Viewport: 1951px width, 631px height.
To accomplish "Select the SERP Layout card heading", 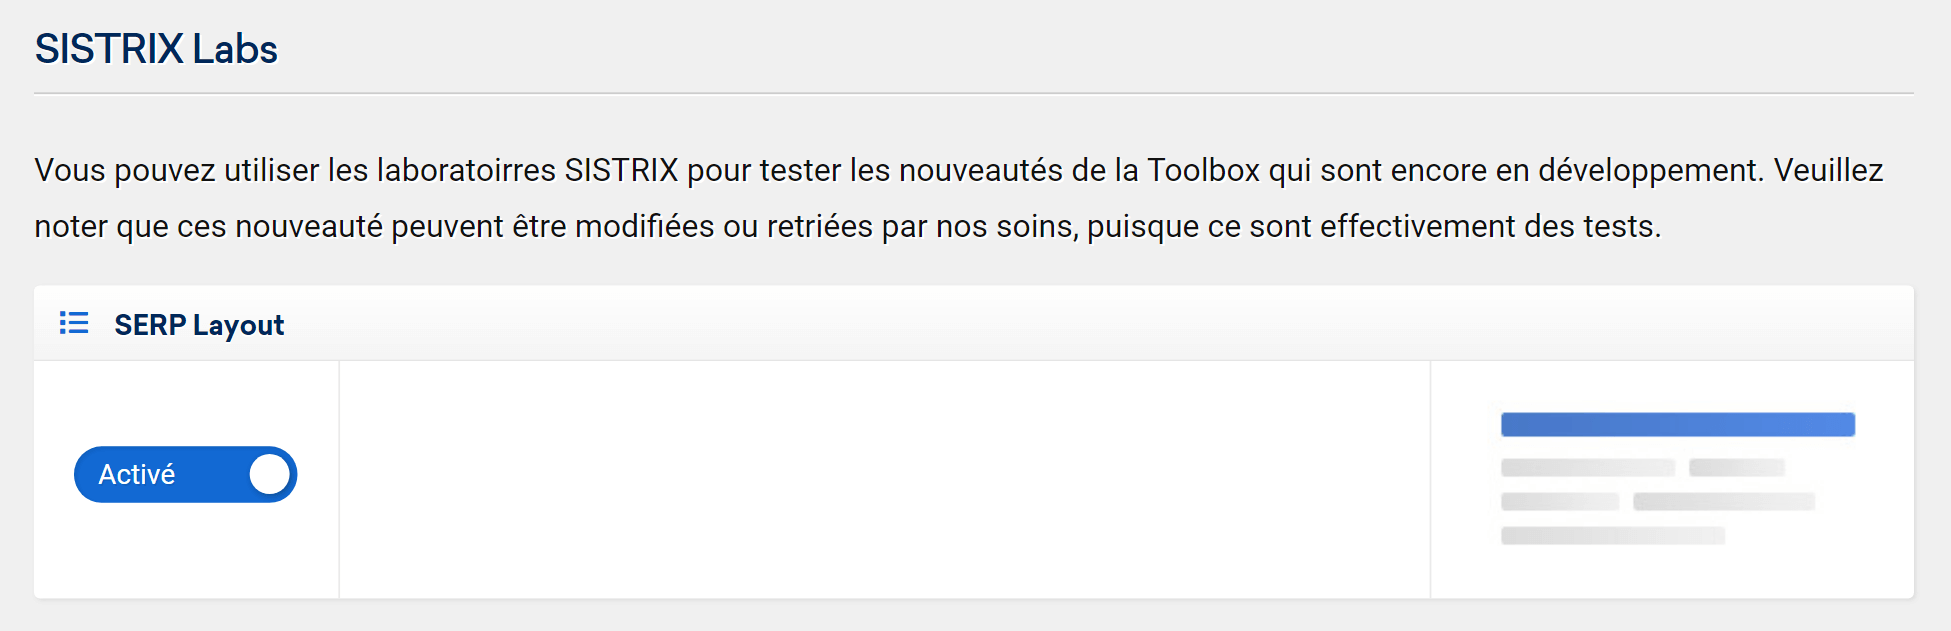I will click(x=199, y=325).
